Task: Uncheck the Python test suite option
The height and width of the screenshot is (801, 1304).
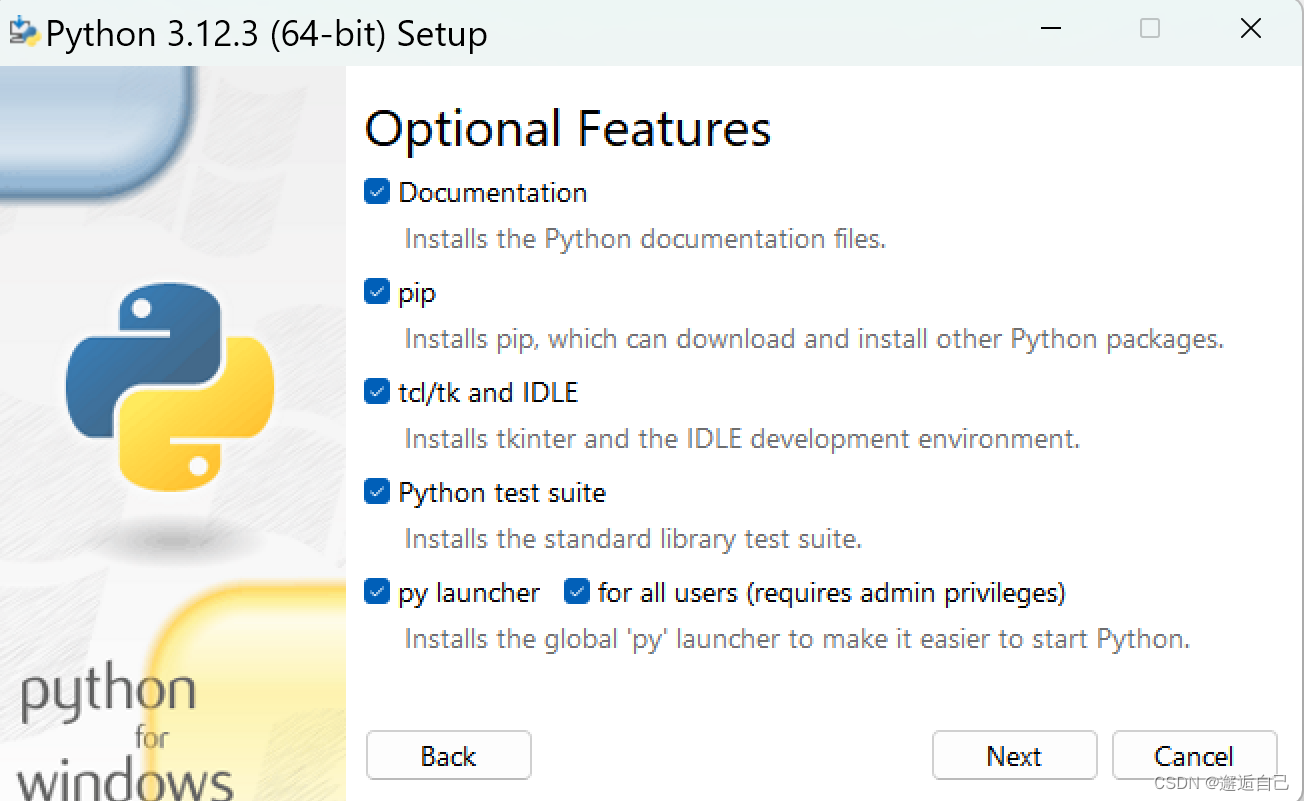Action: pos(377,492)
